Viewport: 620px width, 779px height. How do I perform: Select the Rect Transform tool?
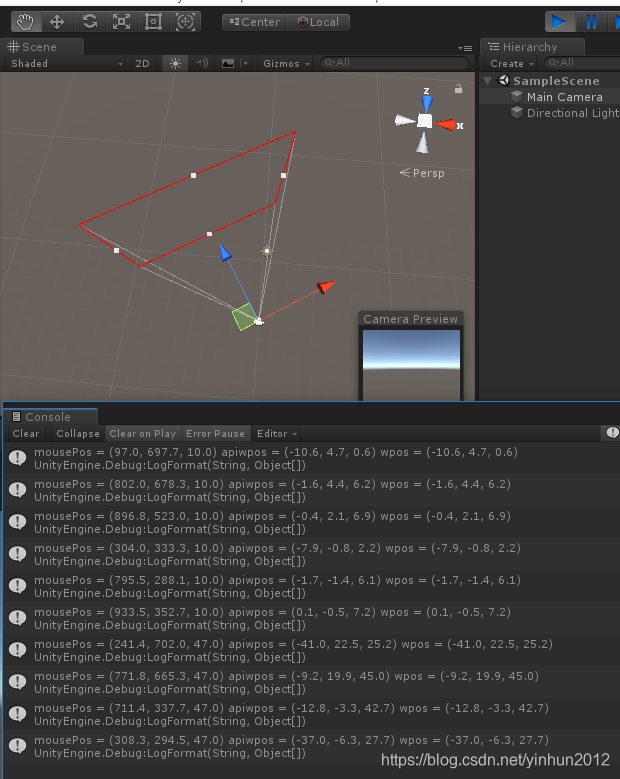[x=153, y=22]
